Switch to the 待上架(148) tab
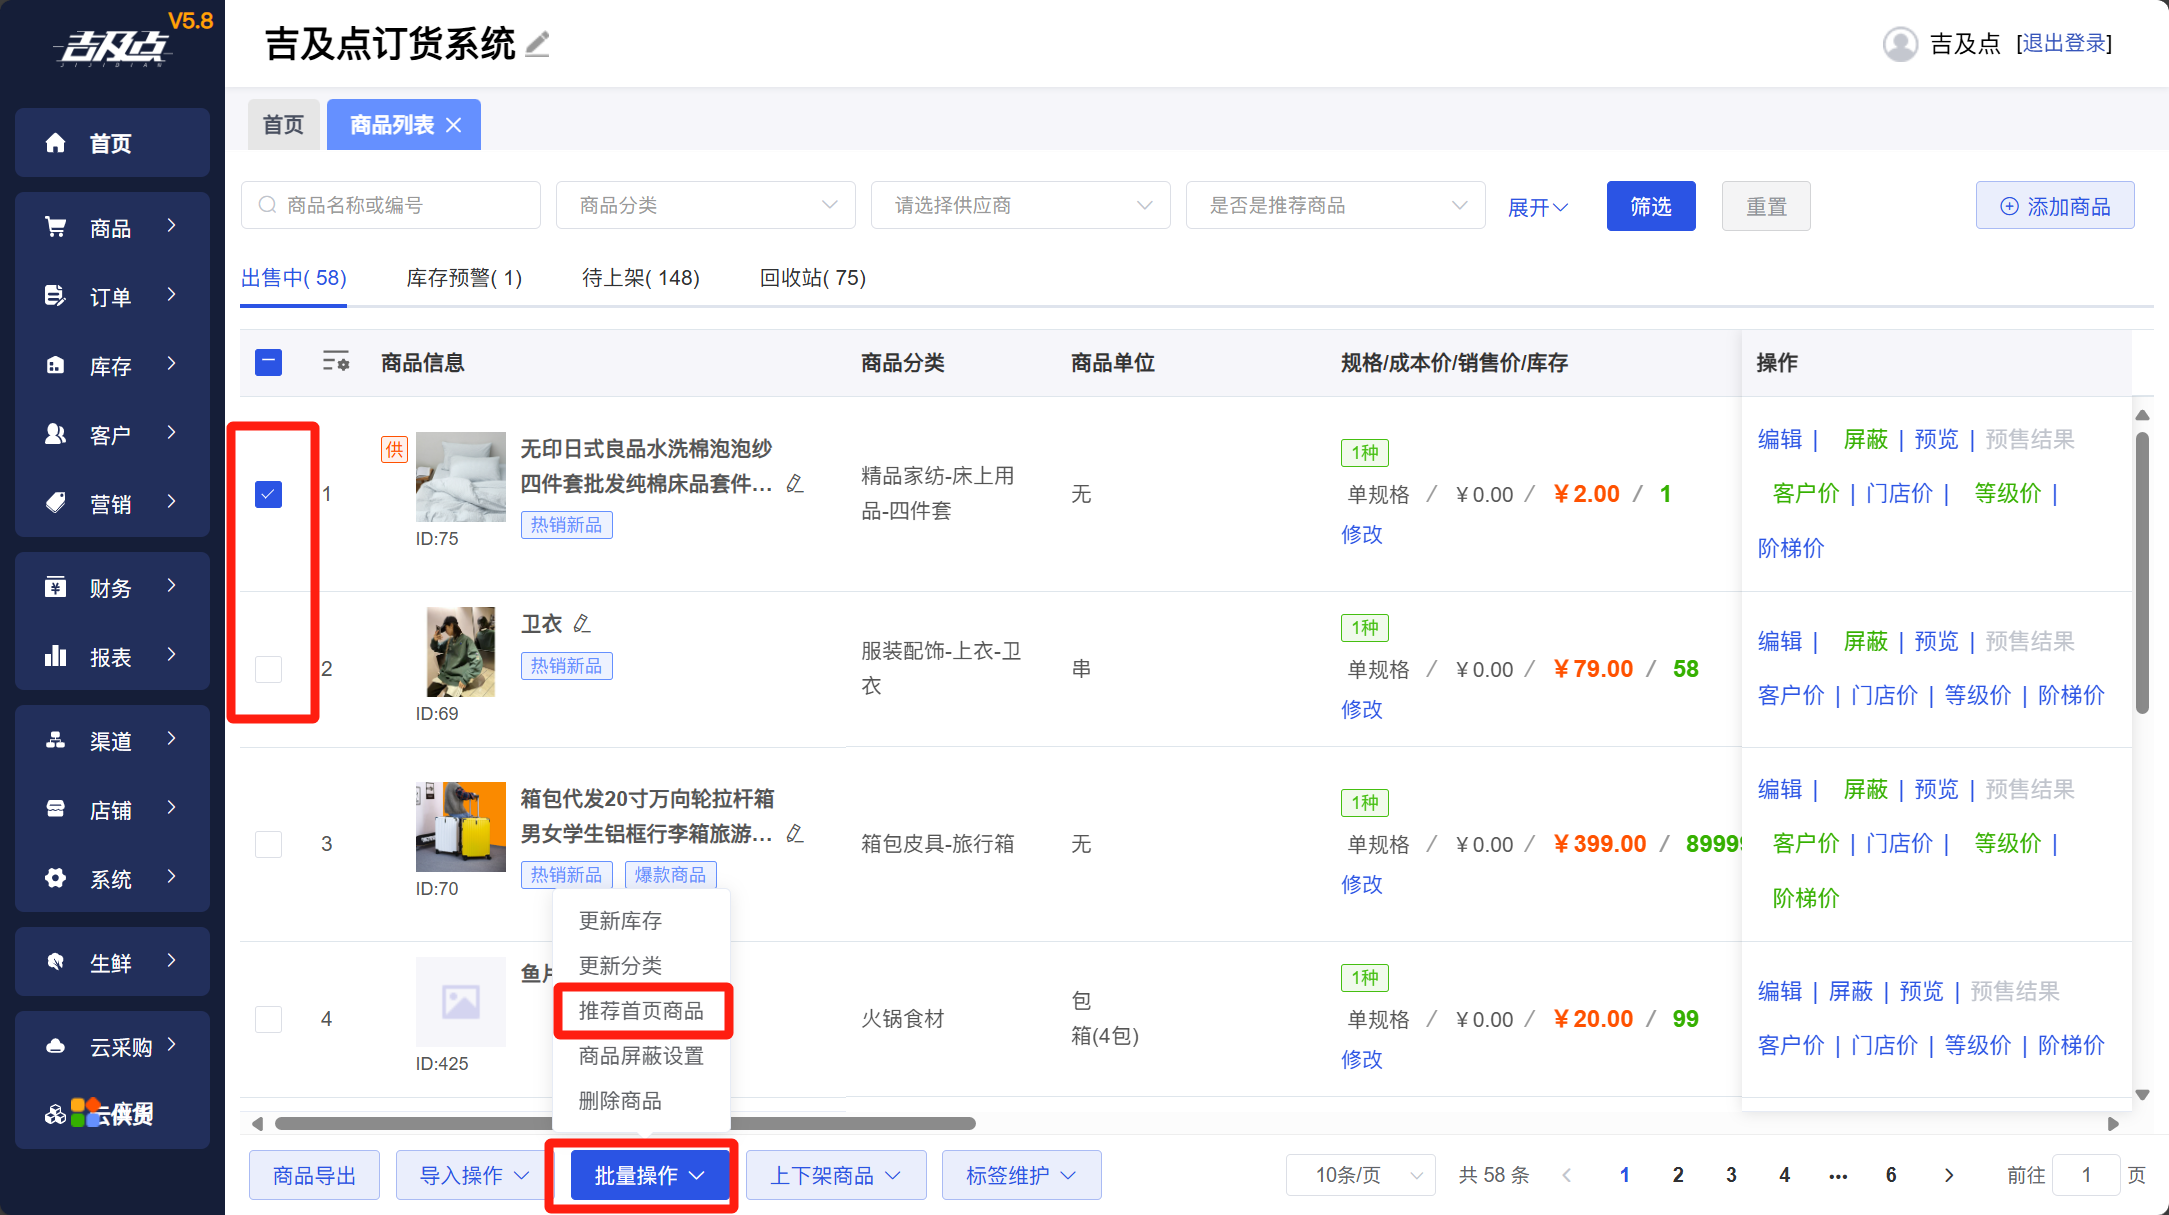Image resolution: width=2169 pixels, height=1215 pixels. coord(640,278)
